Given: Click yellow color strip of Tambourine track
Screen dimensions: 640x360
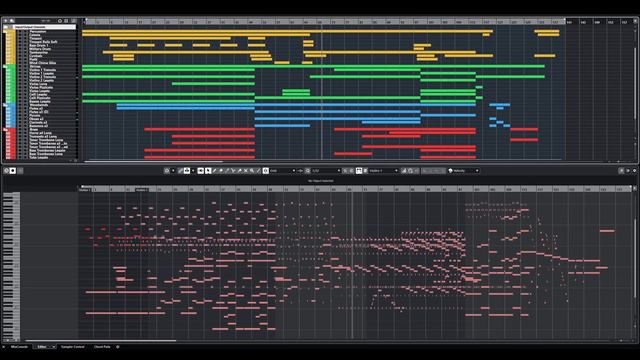Looking at the screenshot, I should click(10, 52).
